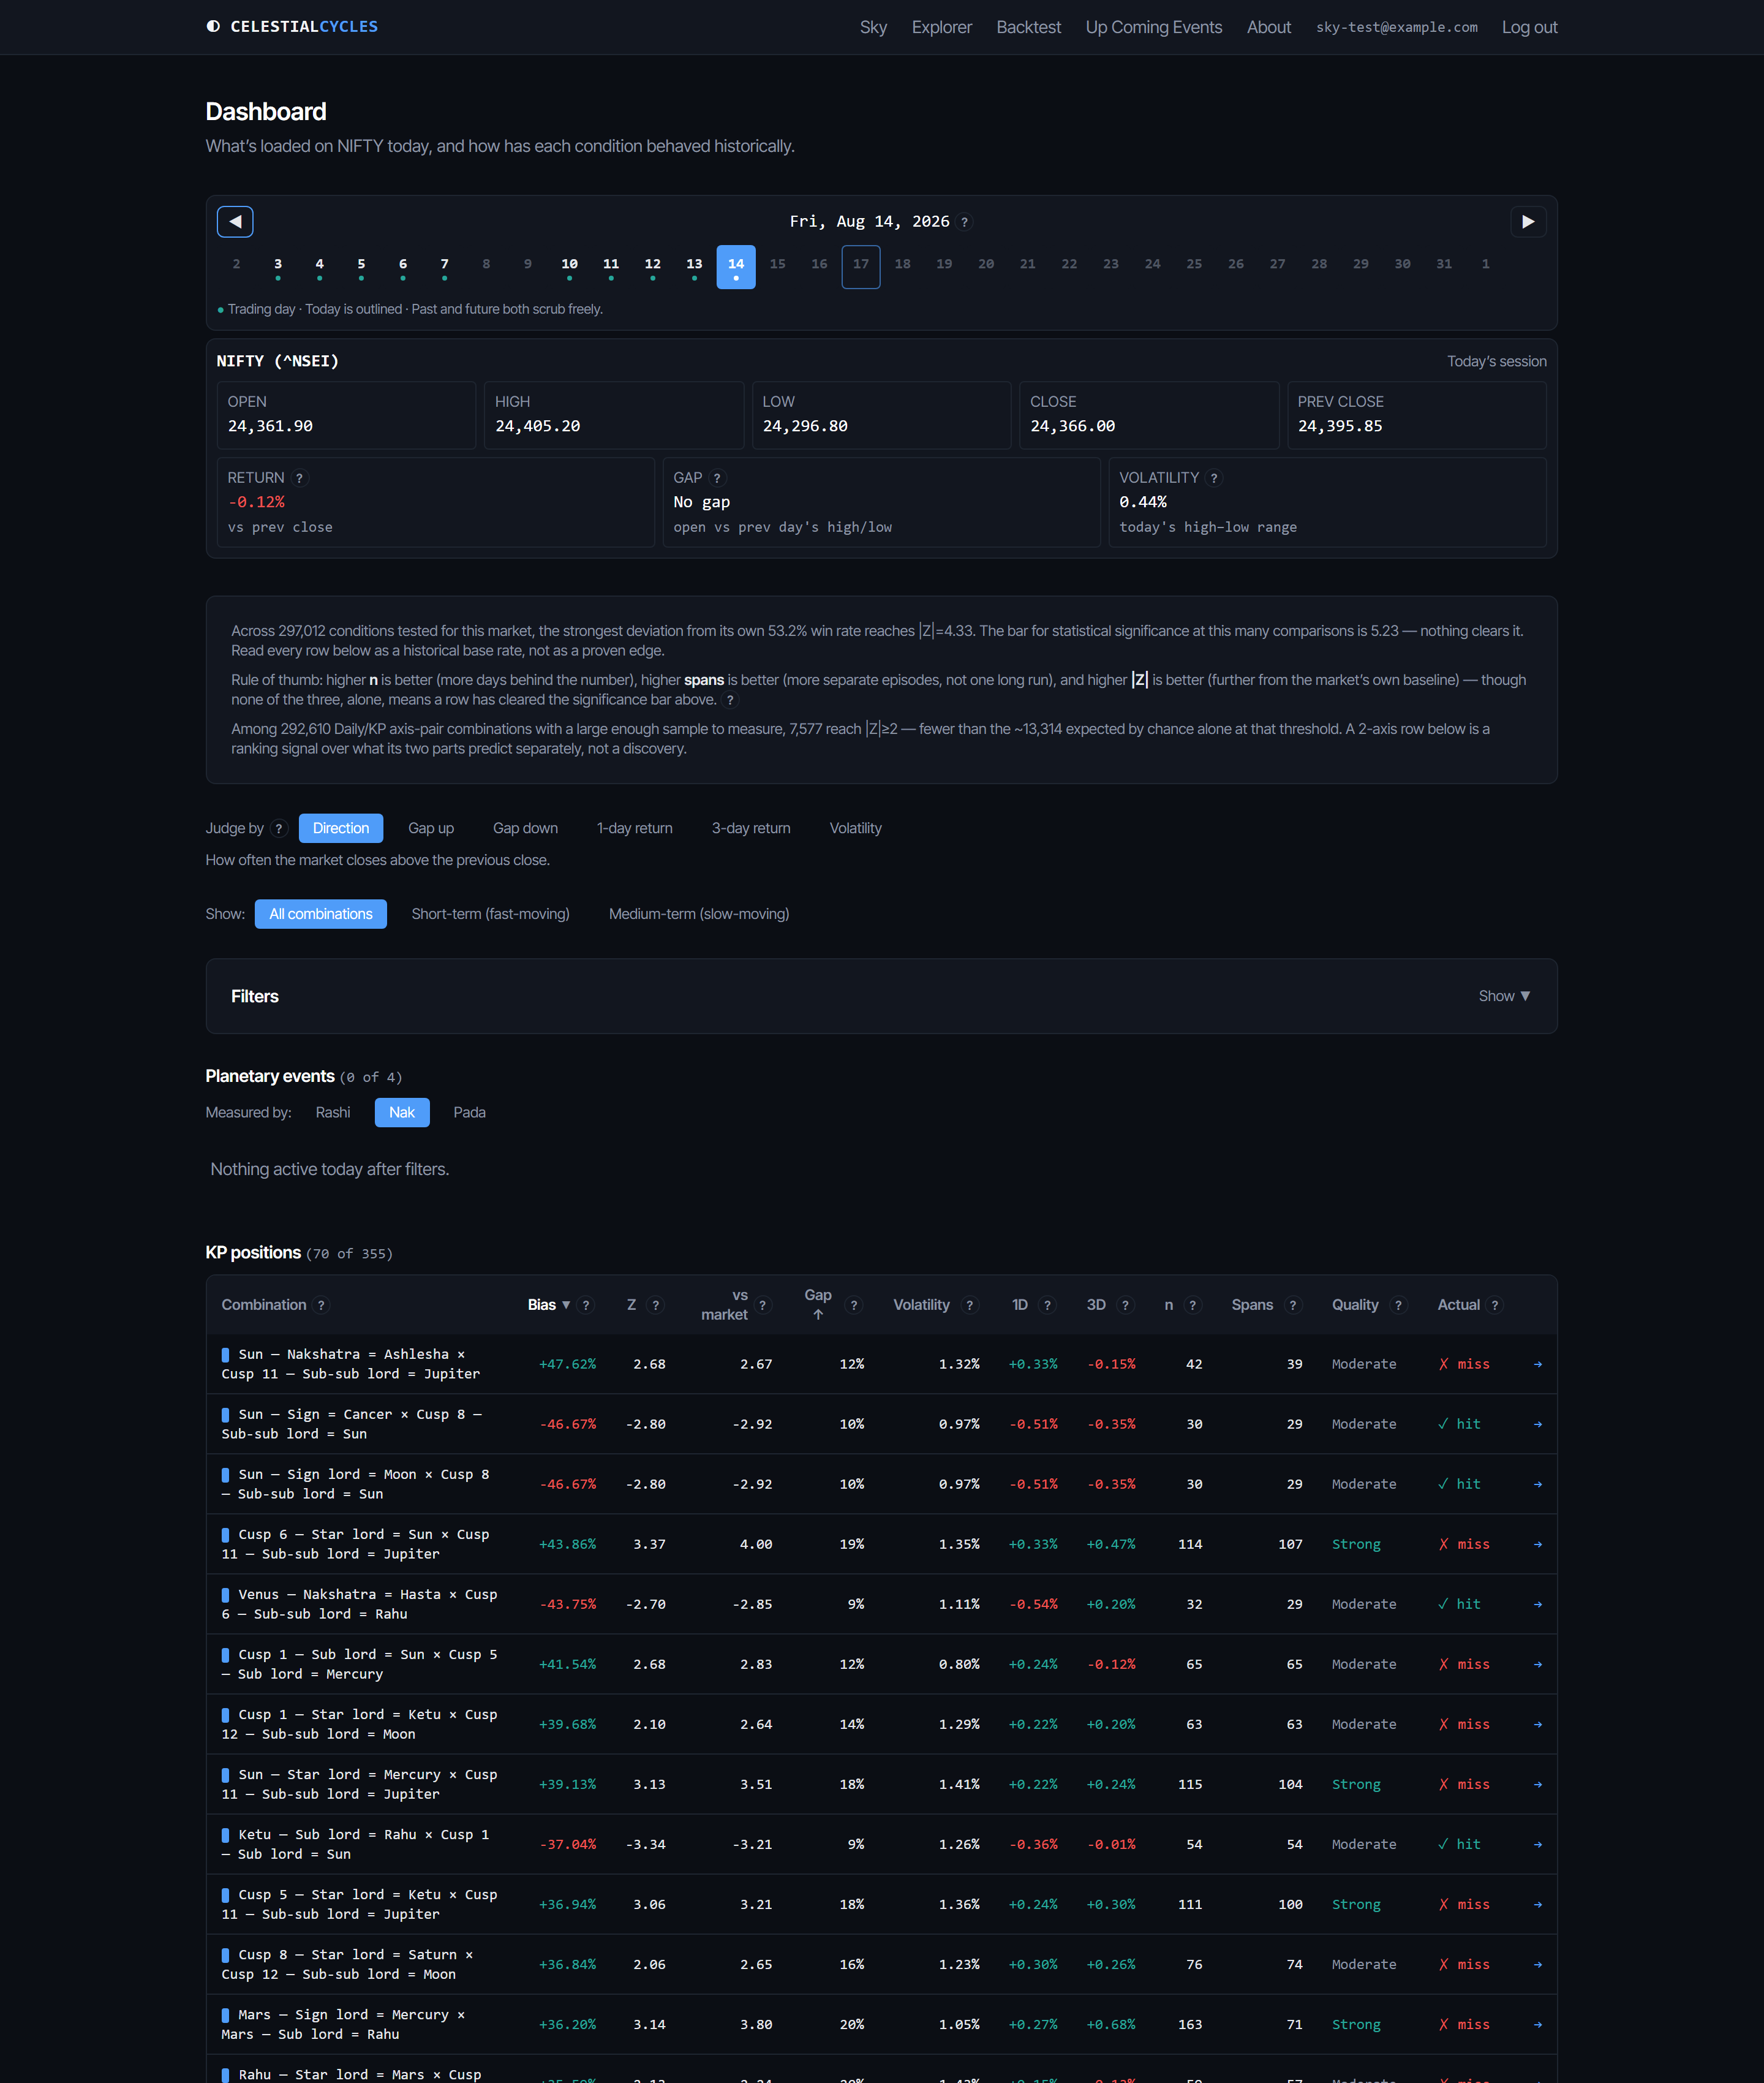Go to next day arrow
1764x2083 pixels.
pyautogui.click(x=1527, y=221)
